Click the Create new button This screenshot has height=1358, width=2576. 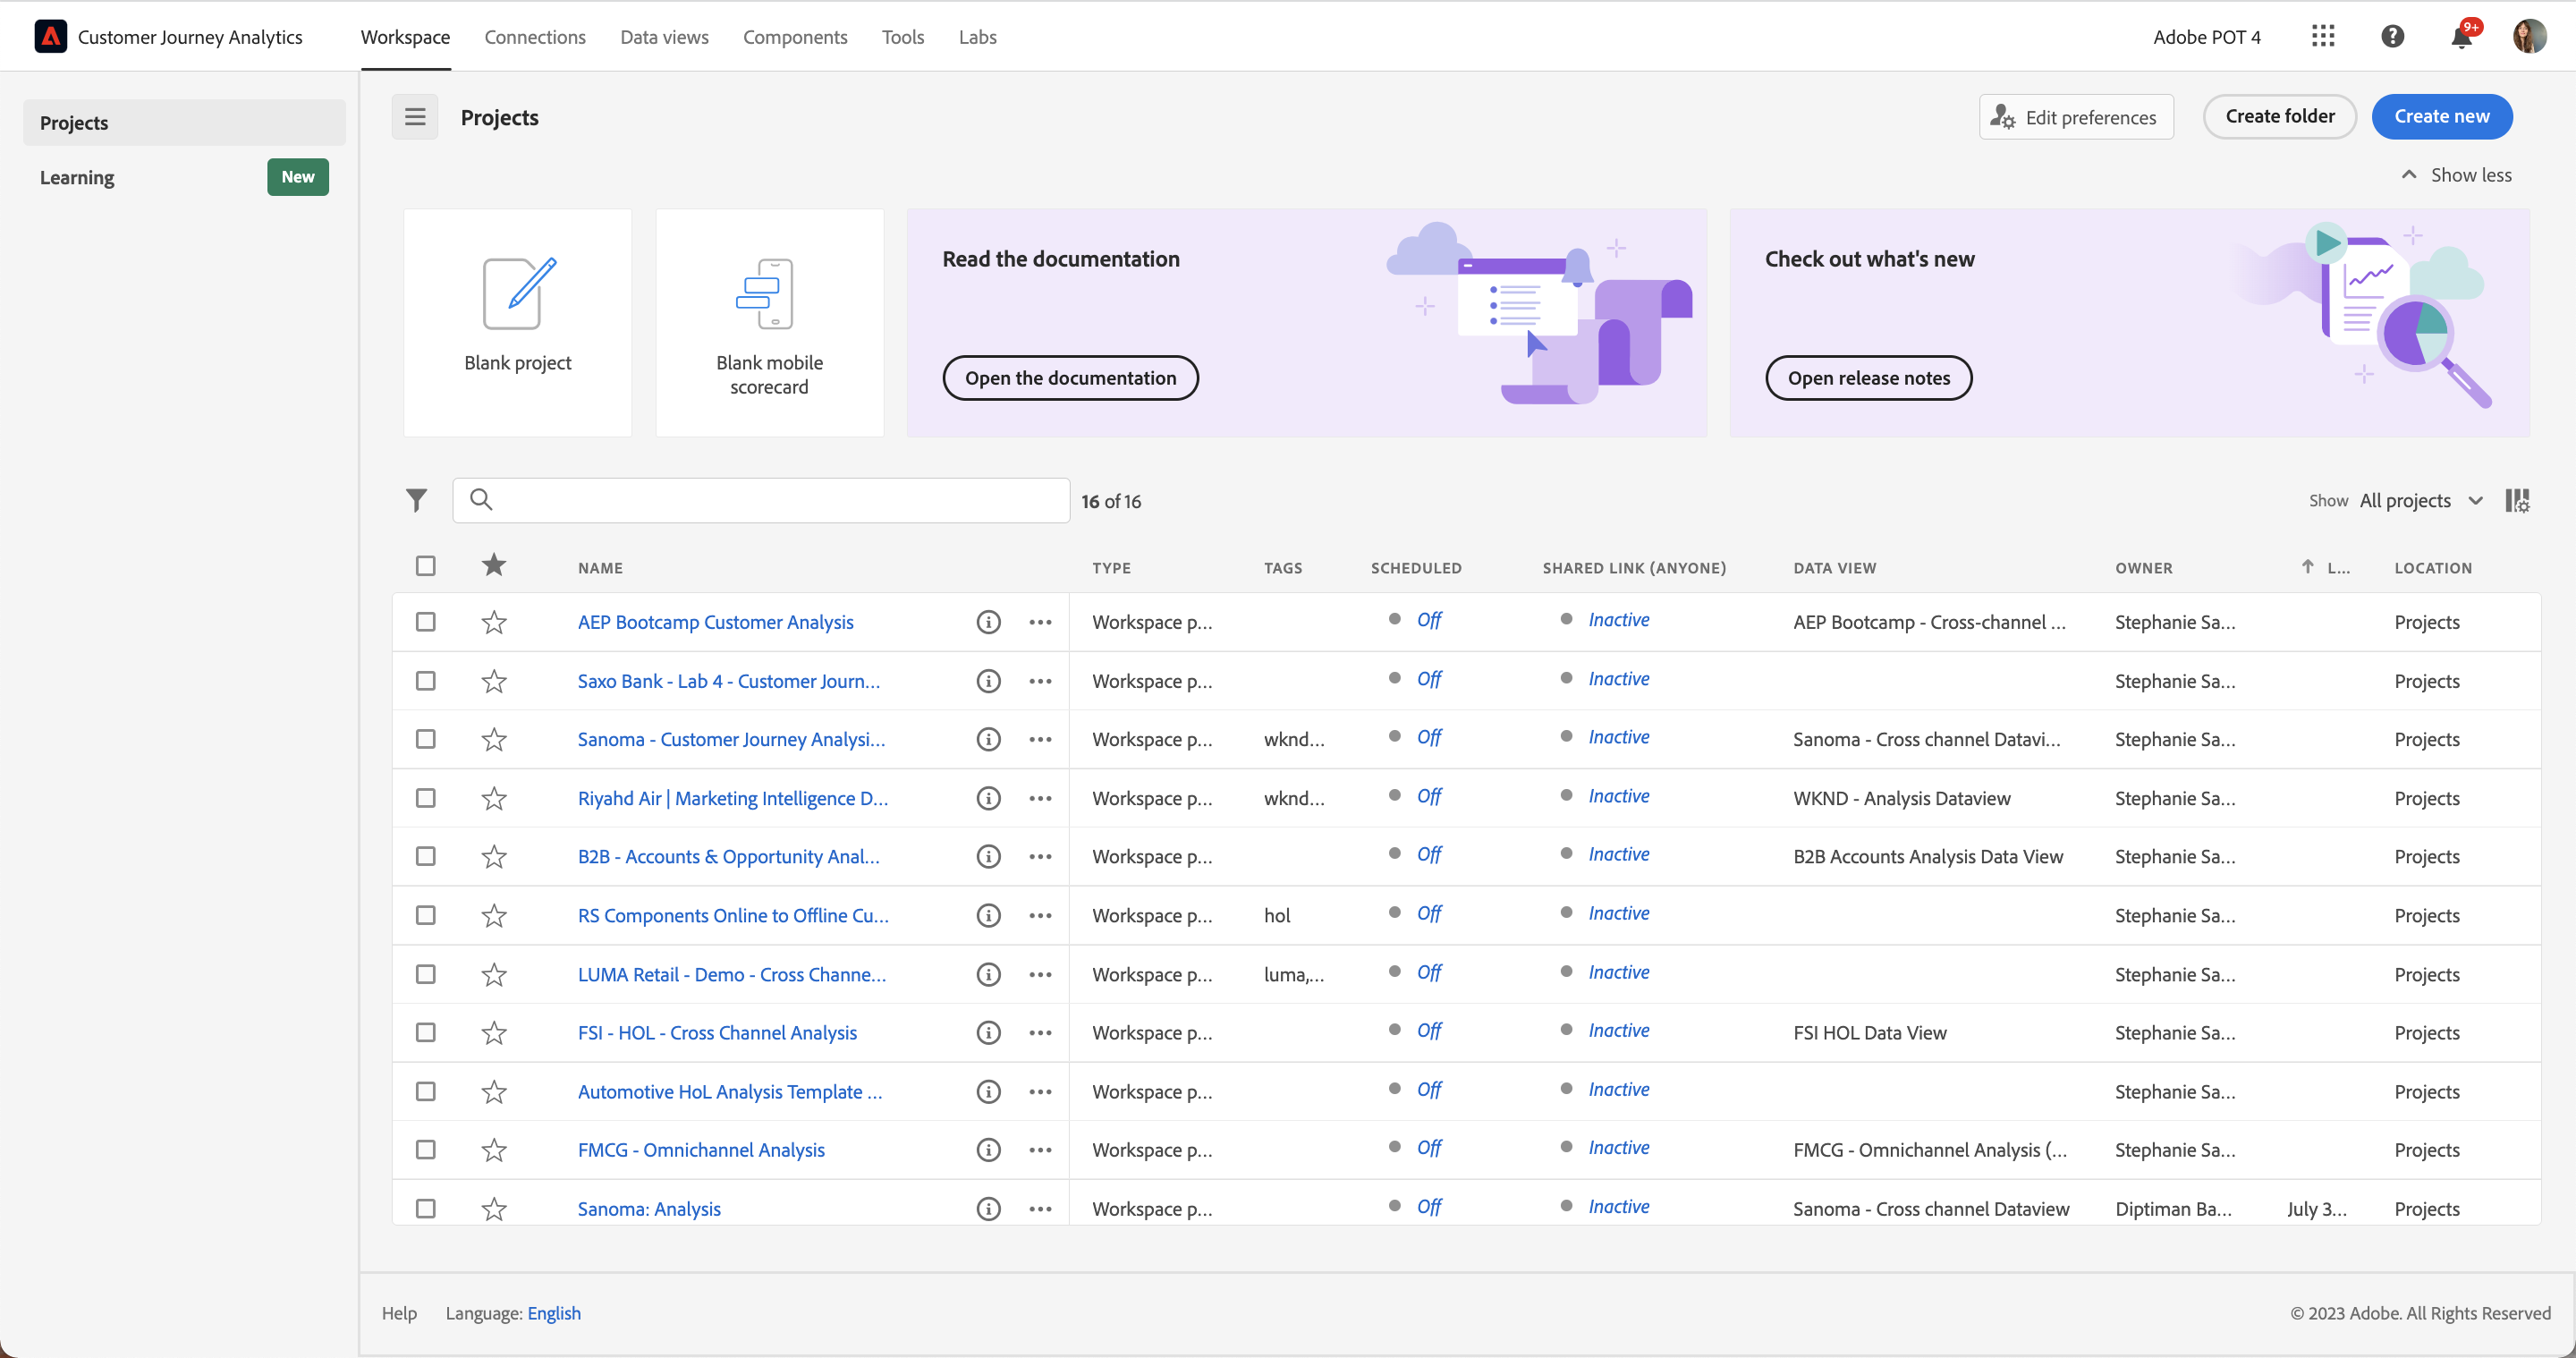[x=2441, y=116]
